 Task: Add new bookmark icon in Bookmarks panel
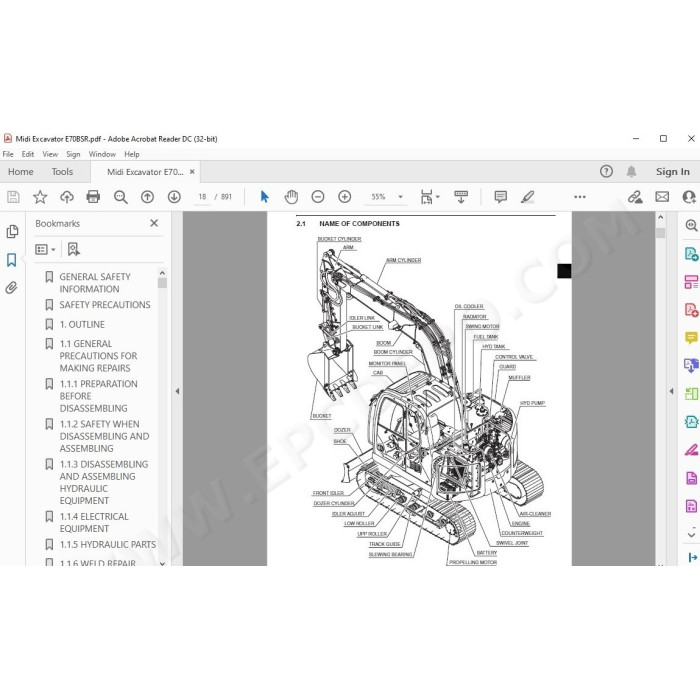point(74,249)
